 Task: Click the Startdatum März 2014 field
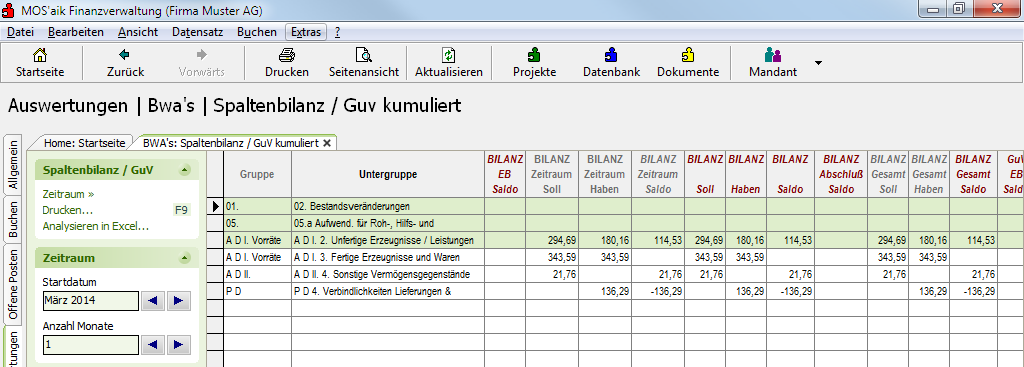(90, 301)
